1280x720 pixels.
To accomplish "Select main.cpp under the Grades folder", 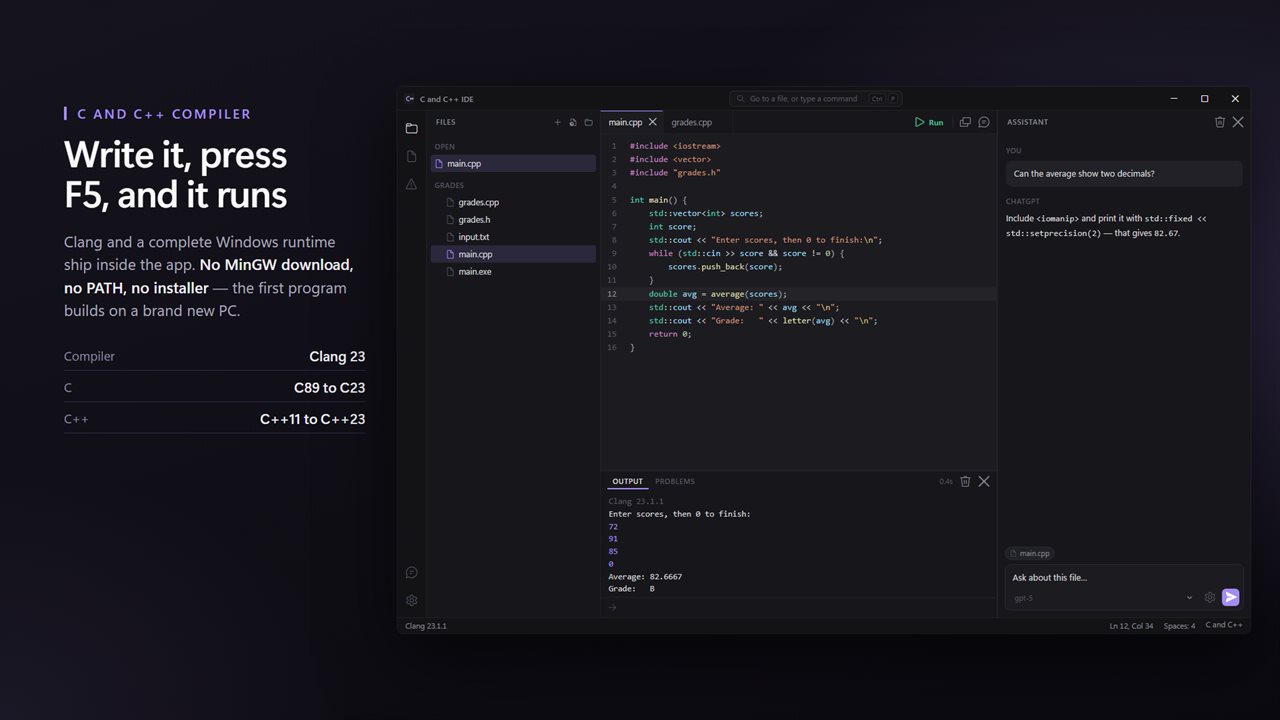I will (x=513, y=254).
